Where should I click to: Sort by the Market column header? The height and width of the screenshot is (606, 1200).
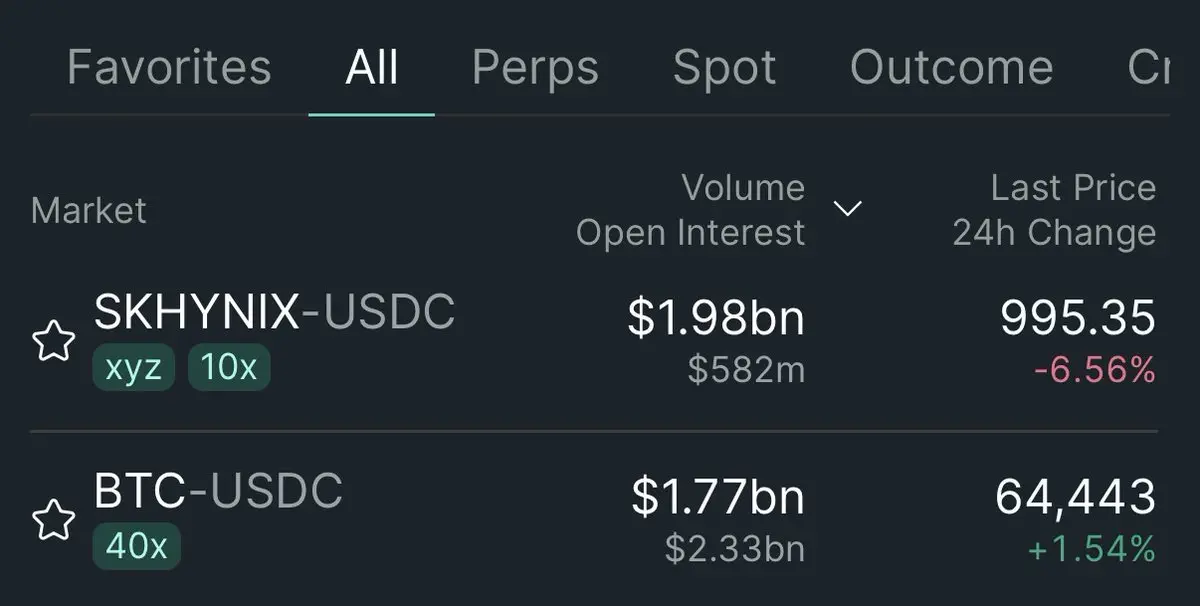[x=89, y=210]
